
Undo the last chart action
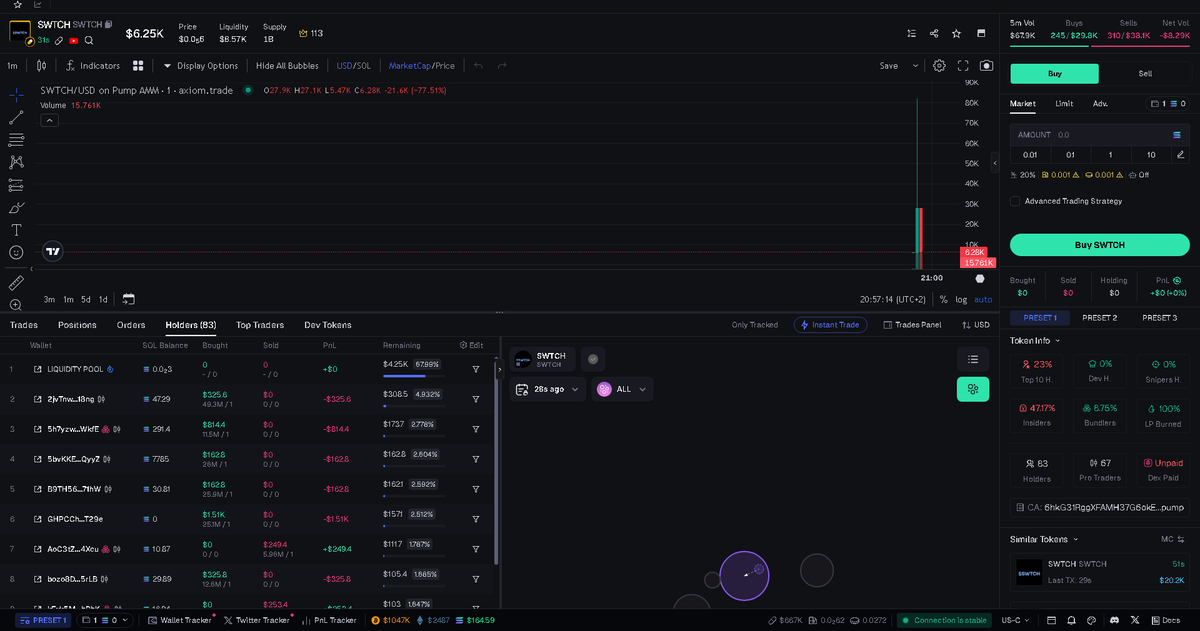pyautogui.click(x=478, y=66)
